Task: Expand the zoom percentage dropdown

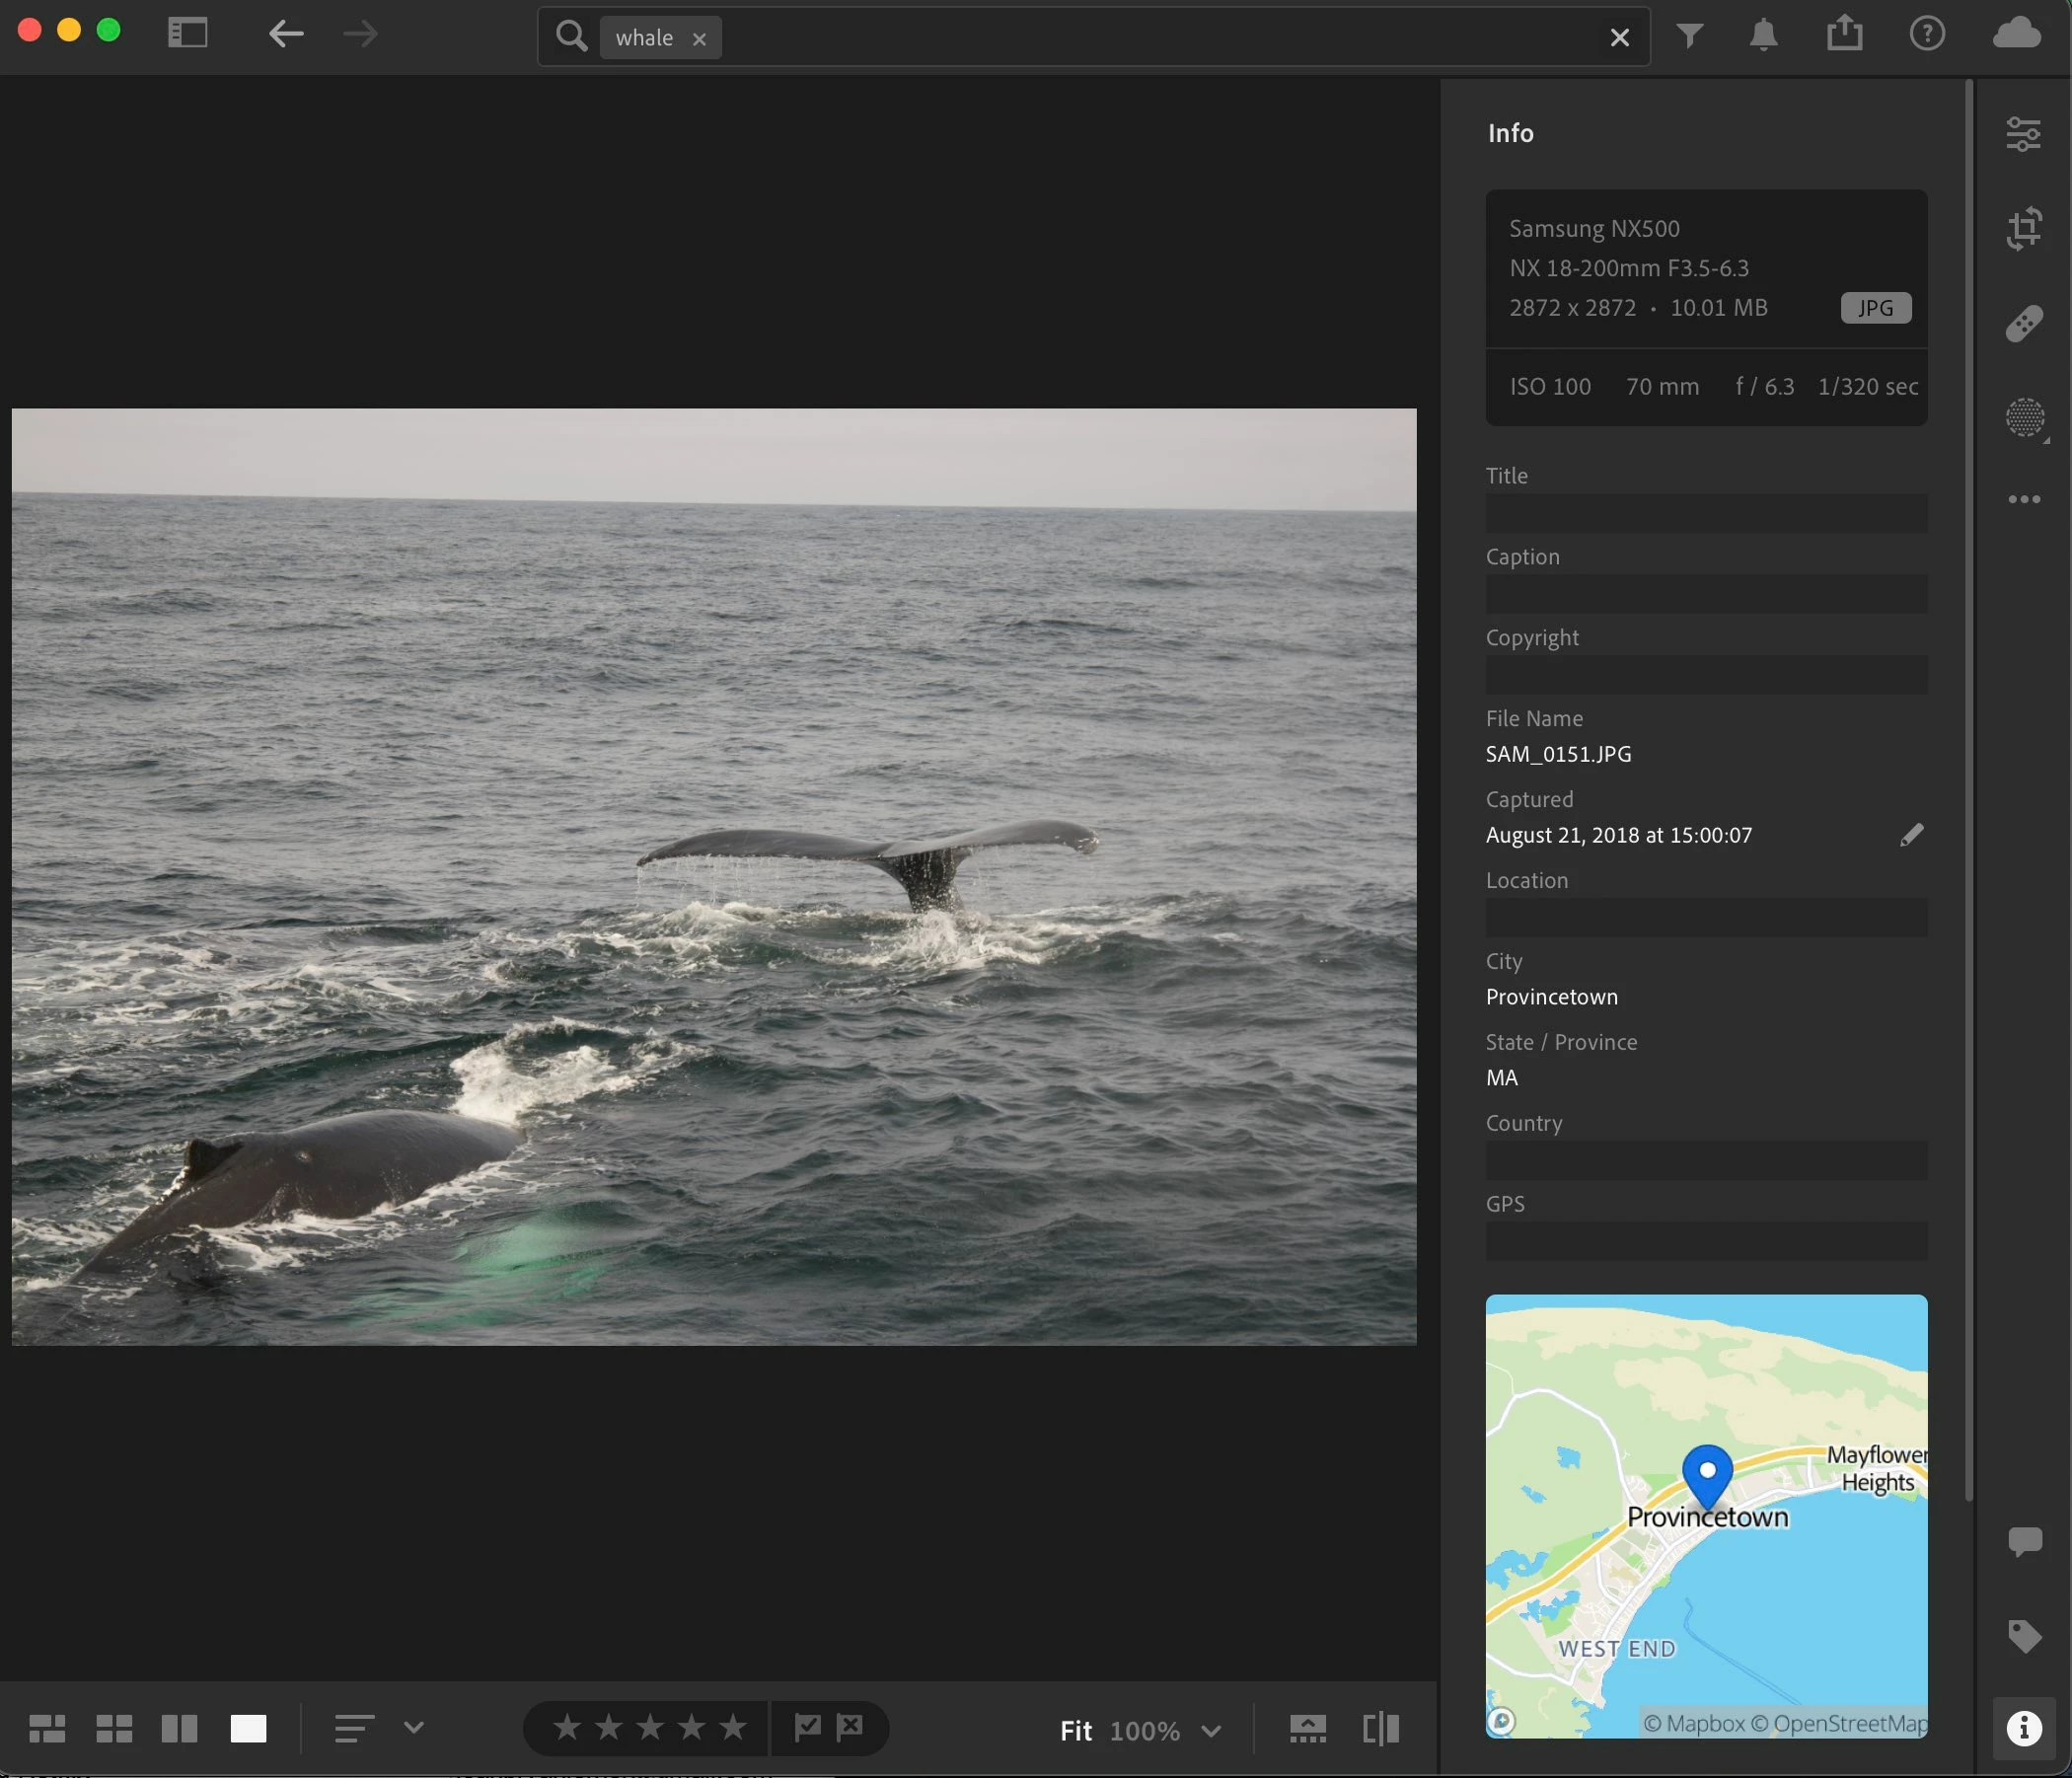Action: [x=1211, y=1731]
